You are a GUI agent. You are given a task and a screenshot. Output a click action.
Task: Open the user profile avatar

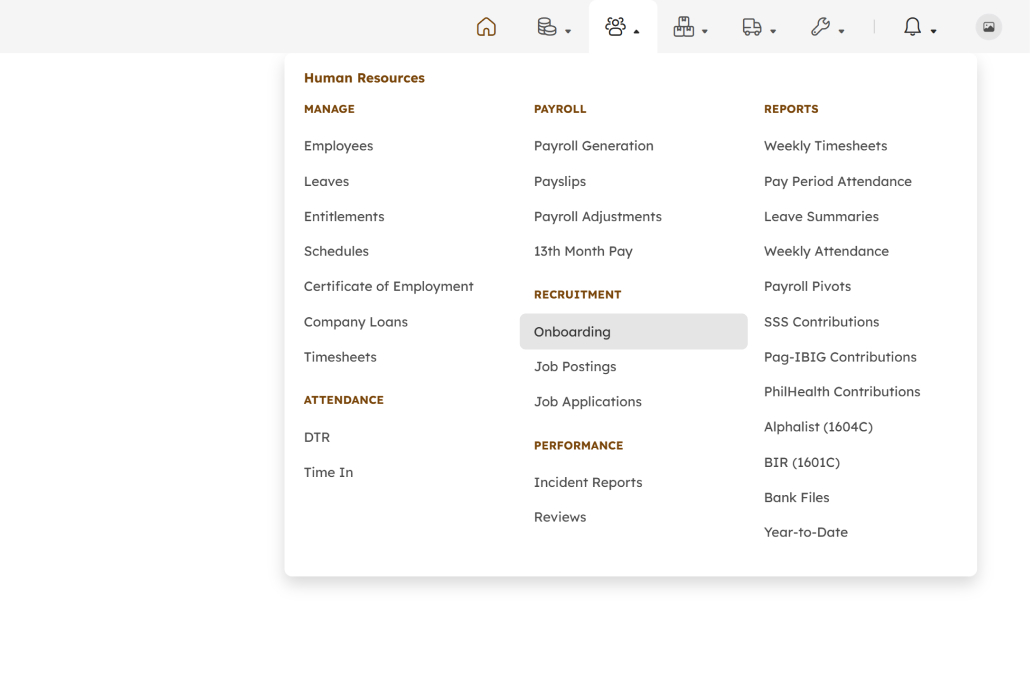click(988, 27)
